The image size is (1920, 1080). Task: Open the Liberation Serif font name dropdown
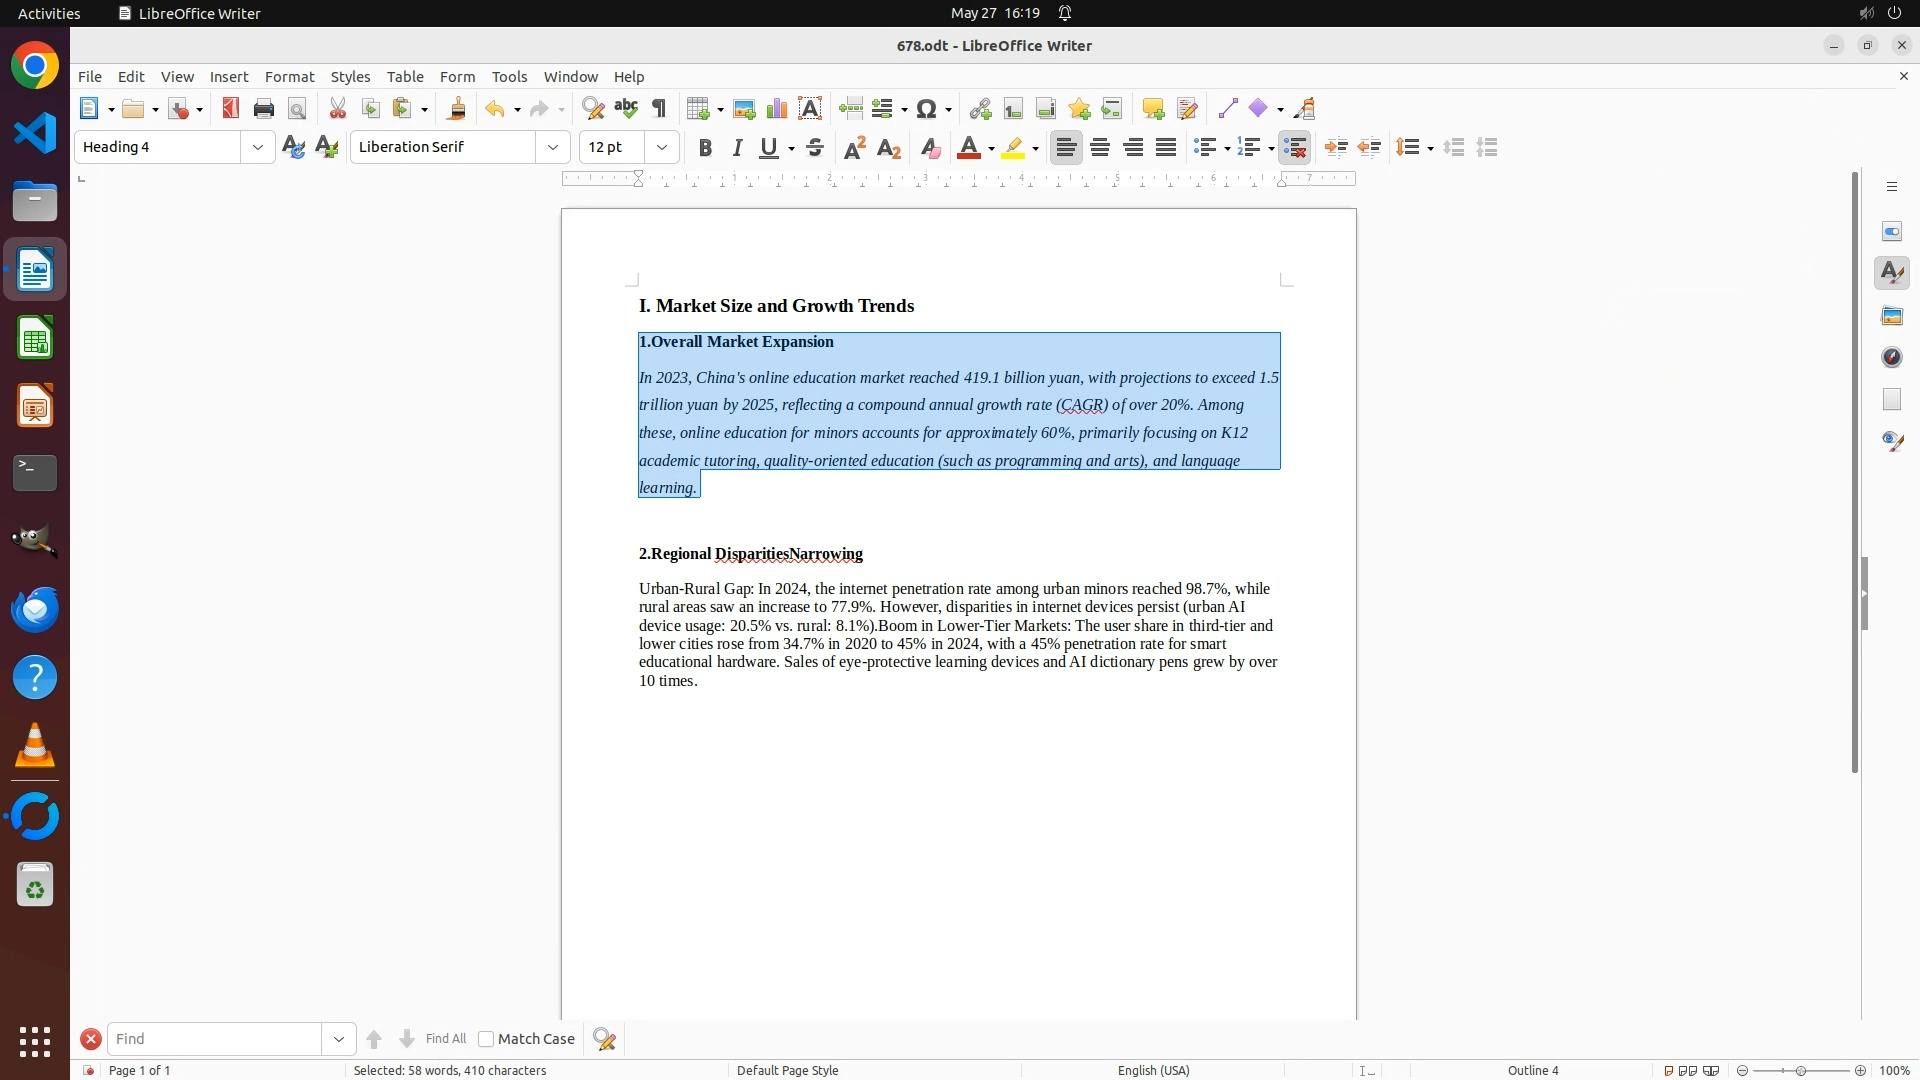[x=553, y=147]
